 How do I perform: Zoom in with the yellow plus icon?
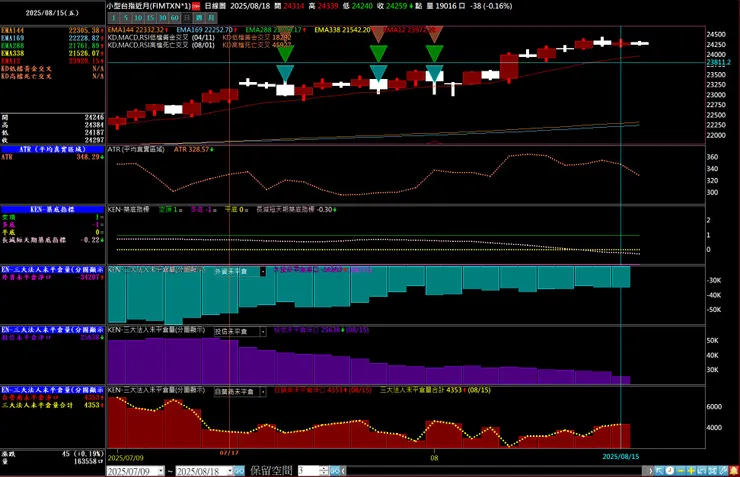(x=691, y=471)
